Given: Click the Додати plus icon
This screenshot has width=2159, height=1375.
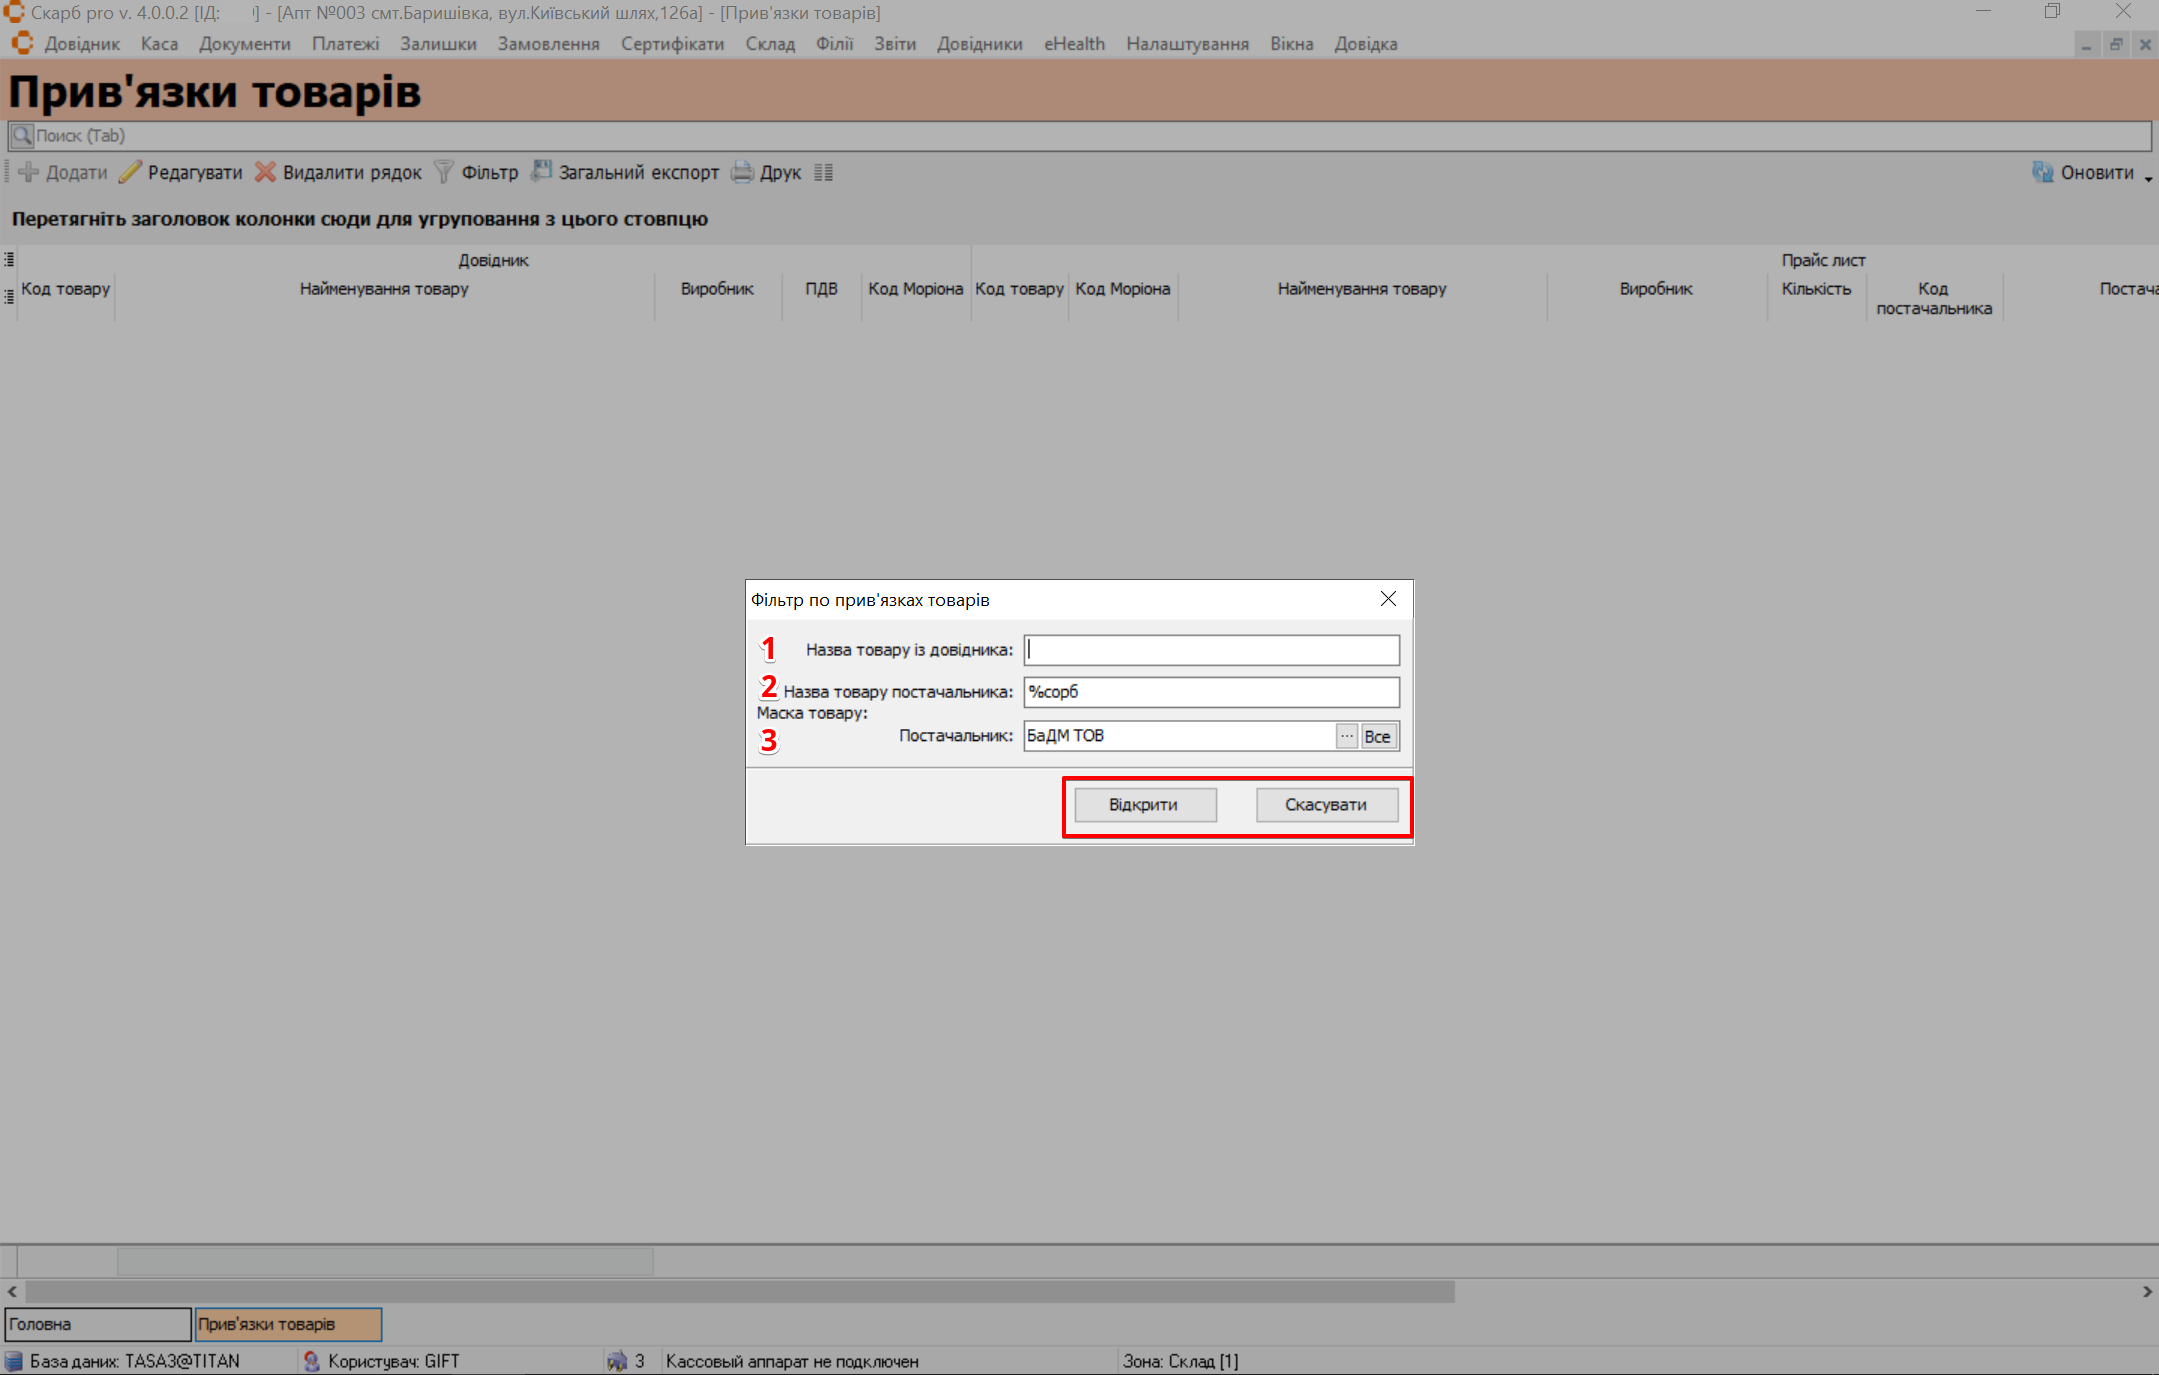Looking at the screenshot, I should pos(29,172).
